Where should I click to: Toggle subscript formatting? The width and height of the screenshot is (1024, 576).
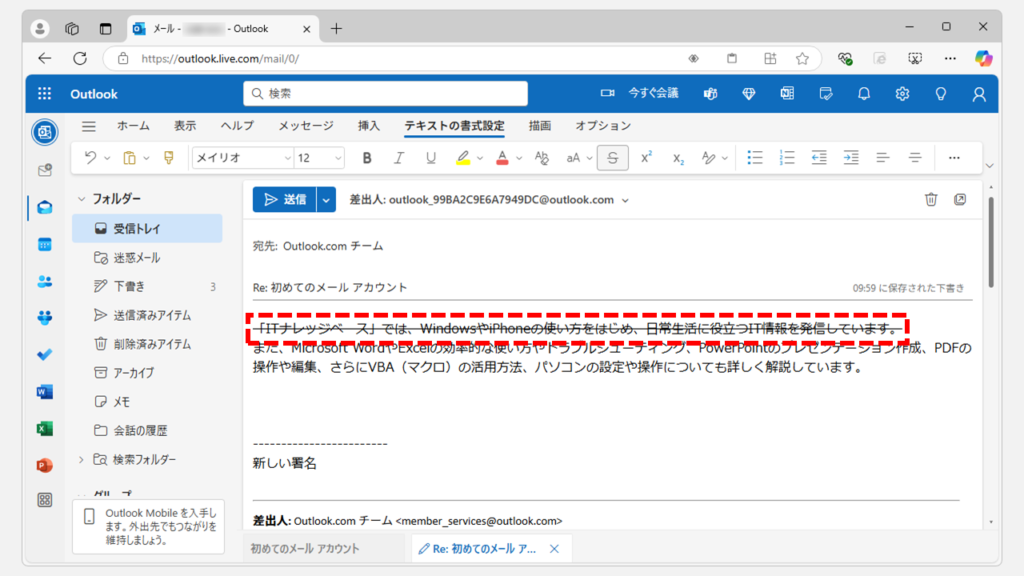pos(678,157)
